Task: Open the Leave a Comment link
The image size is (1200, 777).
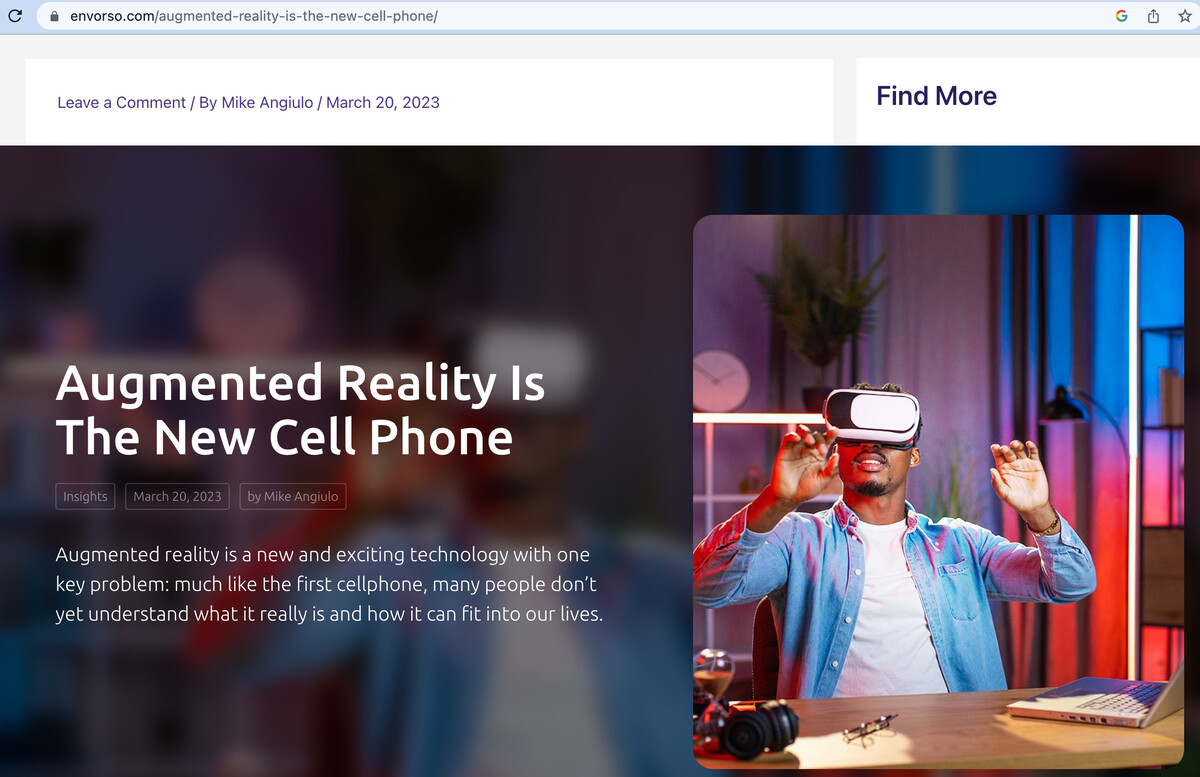Action: coord(121,102)
